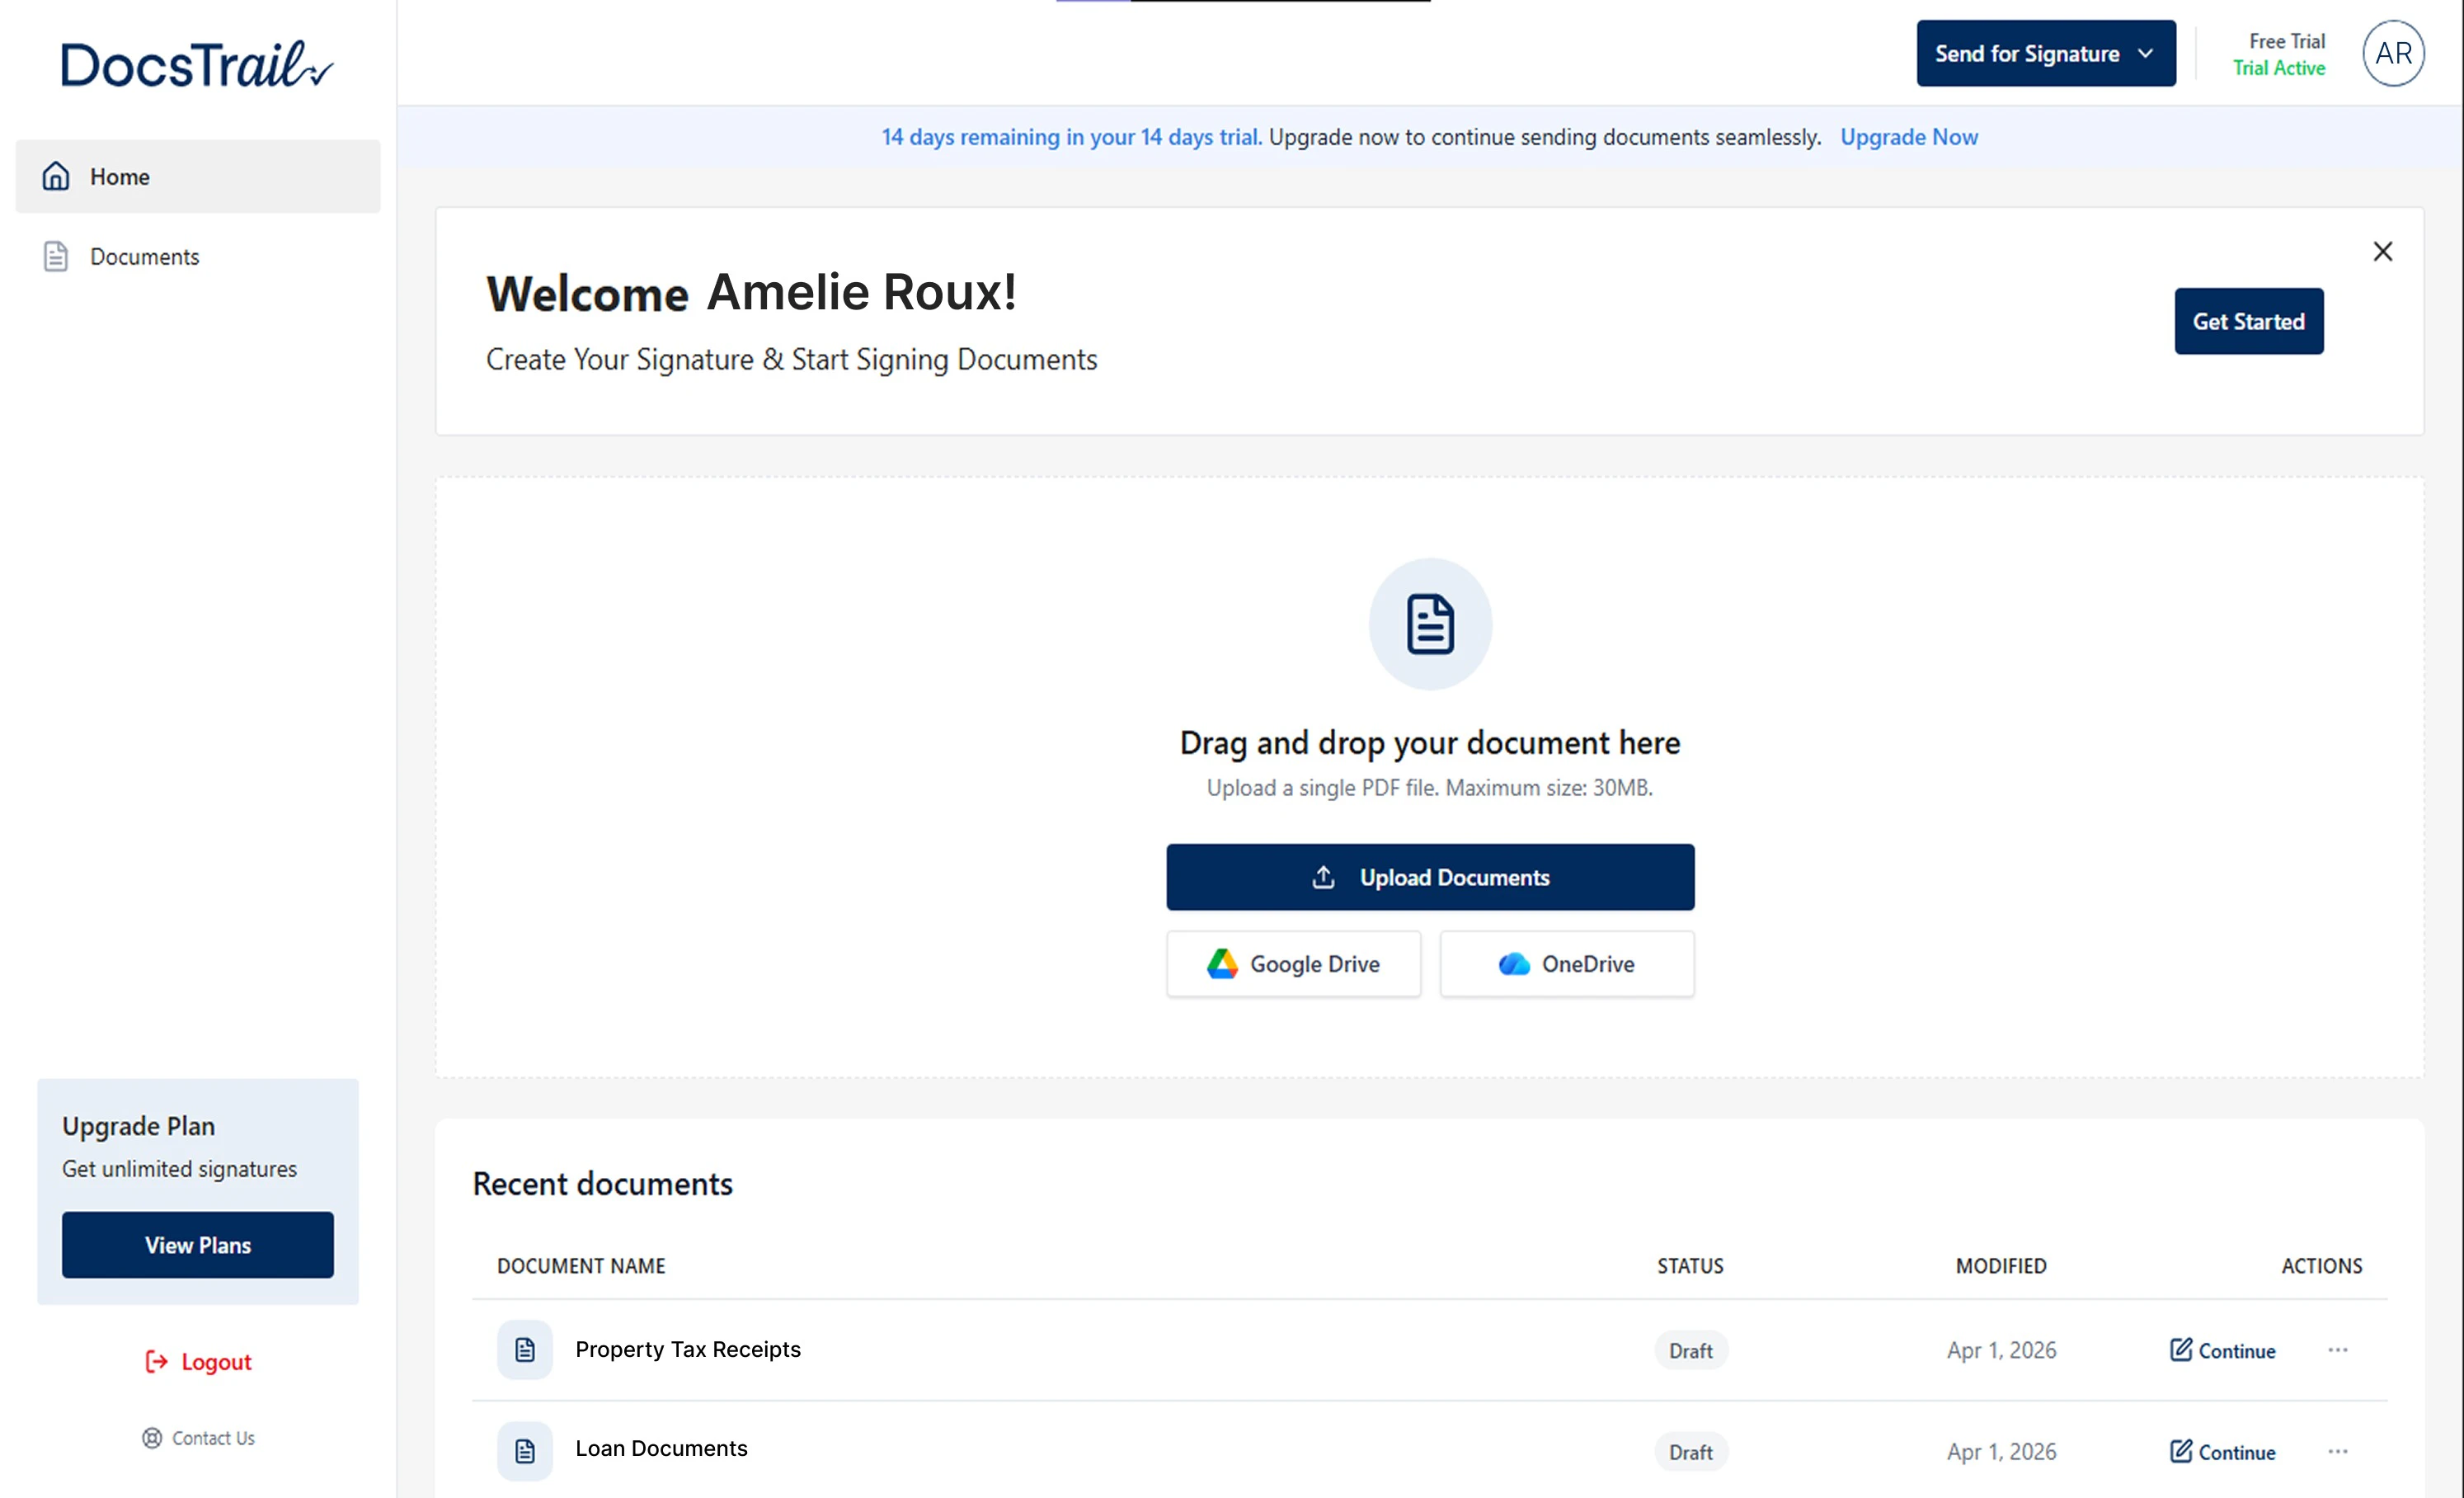Select the Home menu item

click(120, 176)
